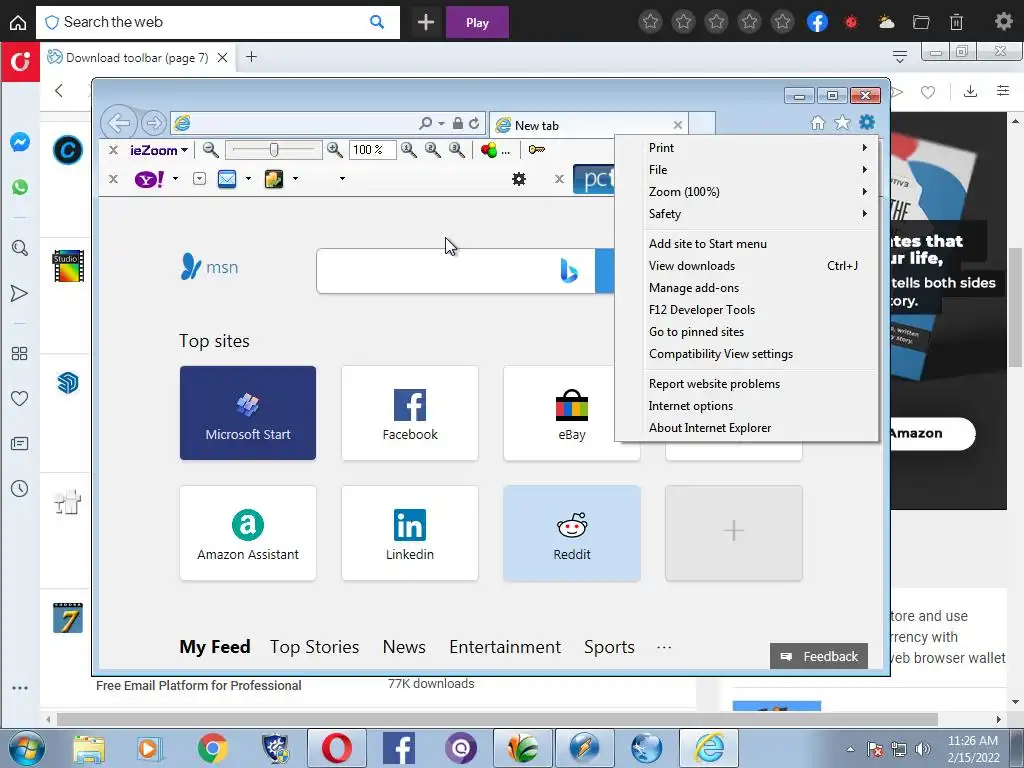Click the colored balls icon in ieZoom toolbar
This screenshot has width=1024, height=768.
[x=488, y=150]
